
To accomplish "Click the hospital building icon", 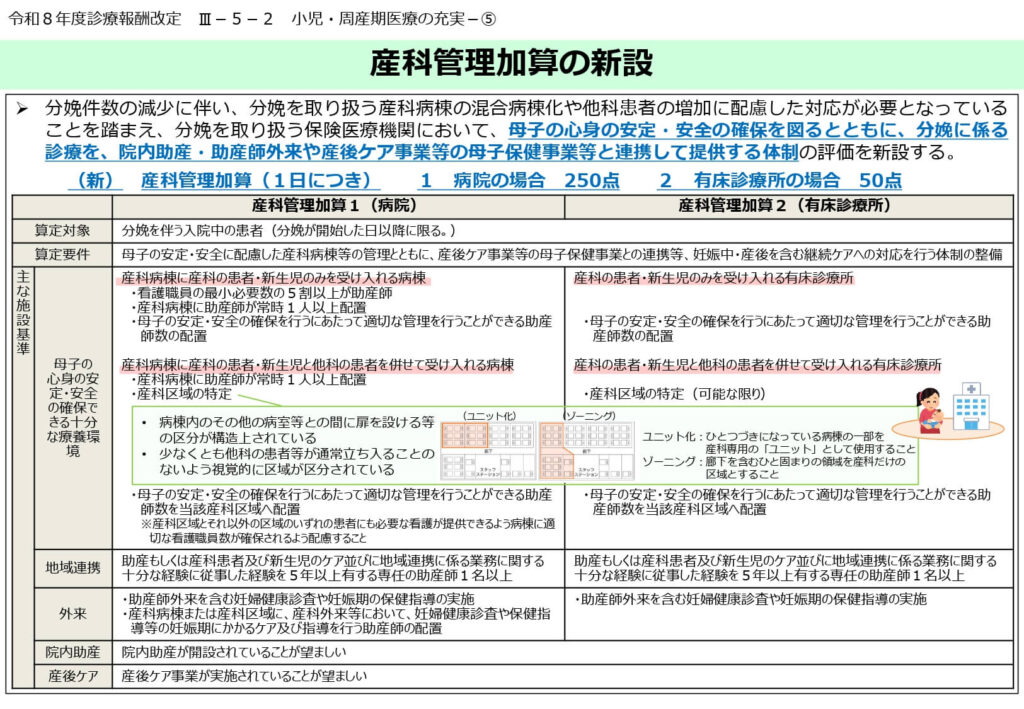I will [971, 408].
